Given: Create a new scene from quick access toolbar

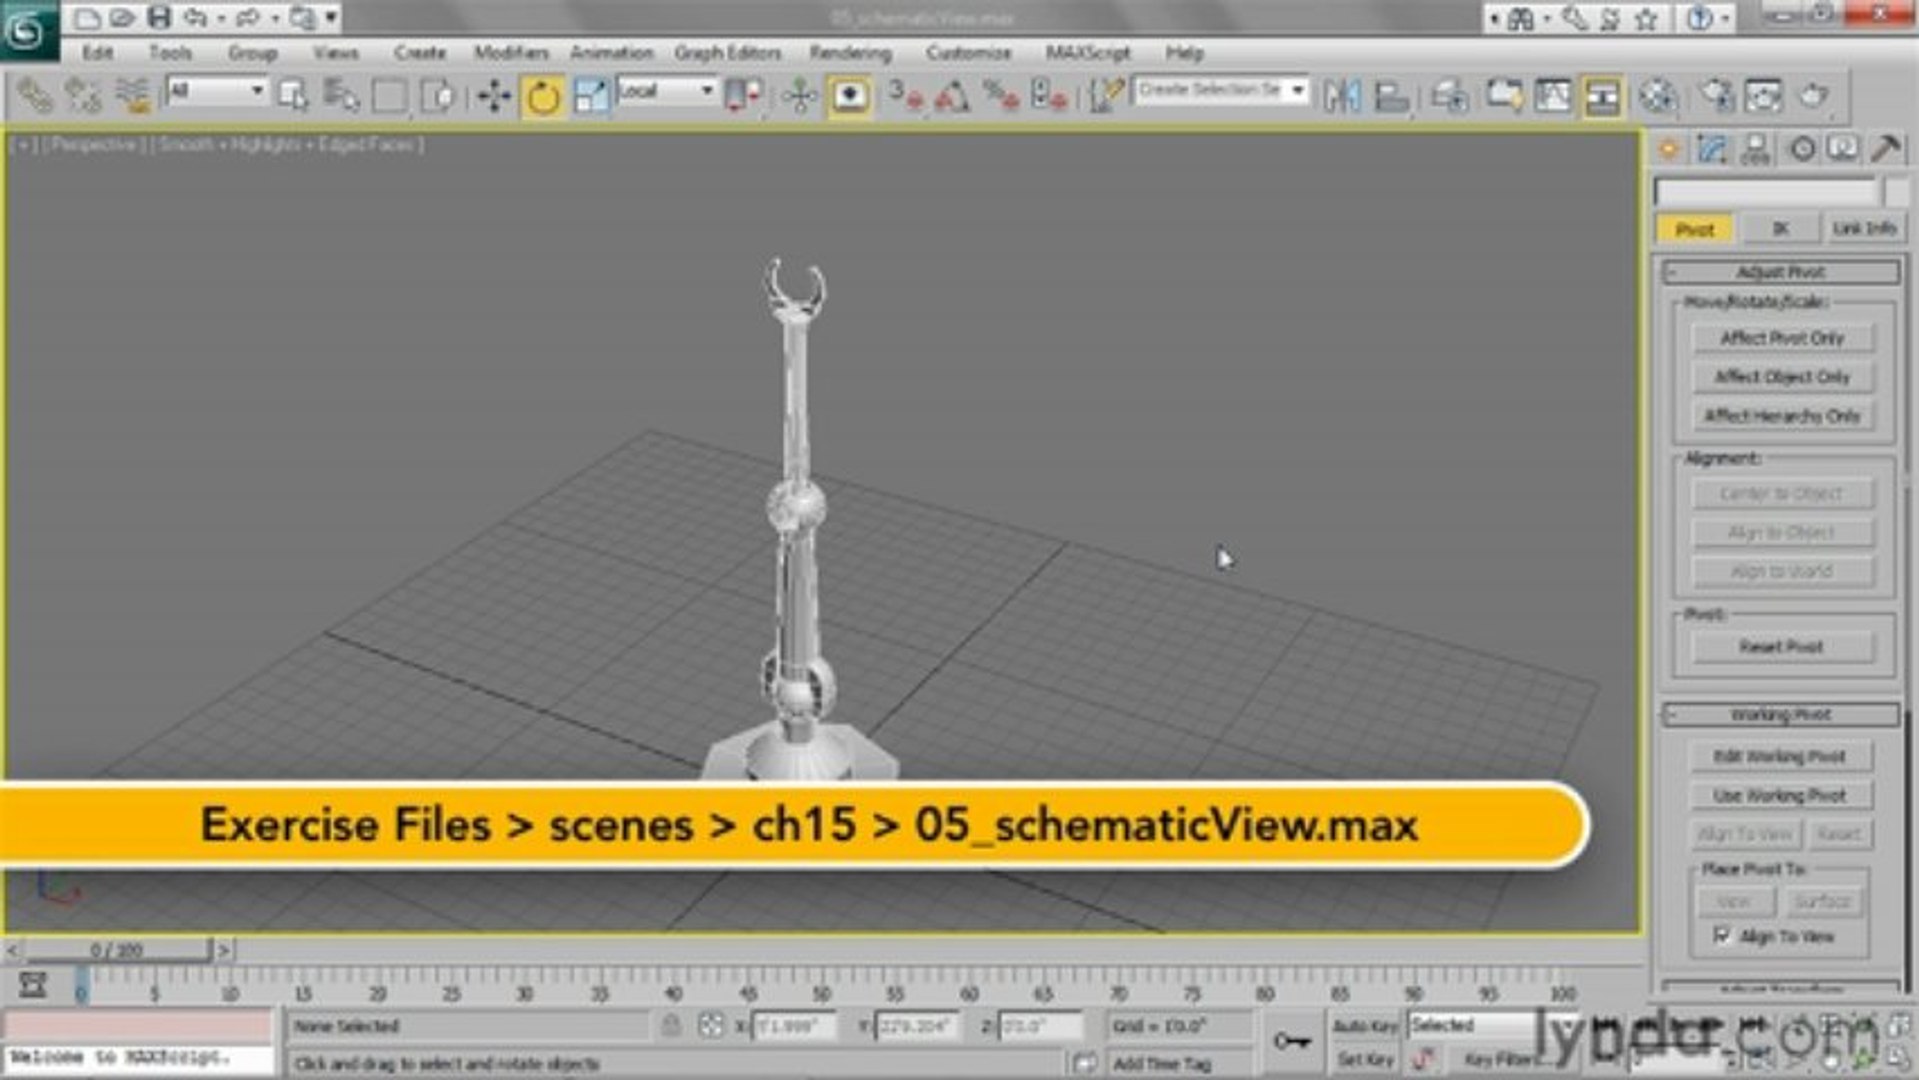Looking at the screenshot, I should pyautogui.click(x=87, y=17).
